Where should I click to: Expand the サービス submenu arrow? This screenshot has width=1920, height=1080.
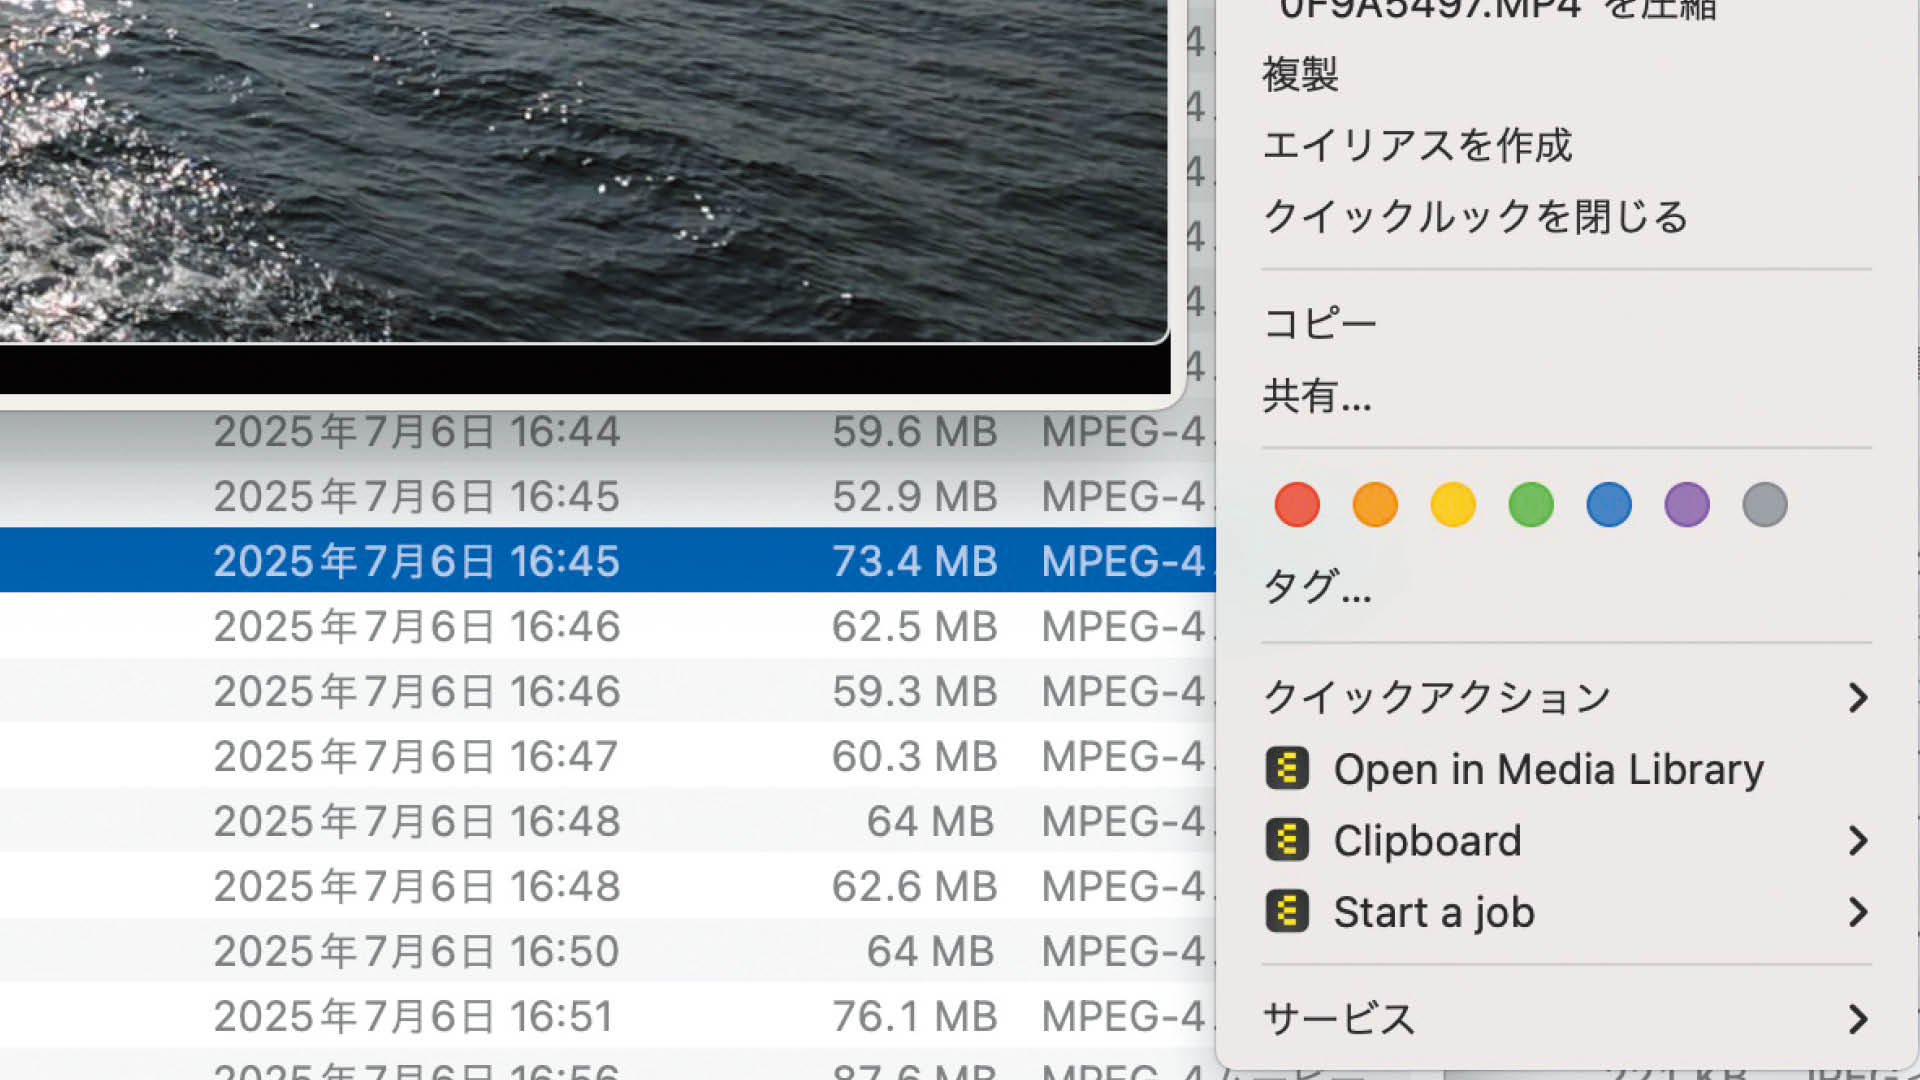pyautogui.click(x=1857, y=1019)
